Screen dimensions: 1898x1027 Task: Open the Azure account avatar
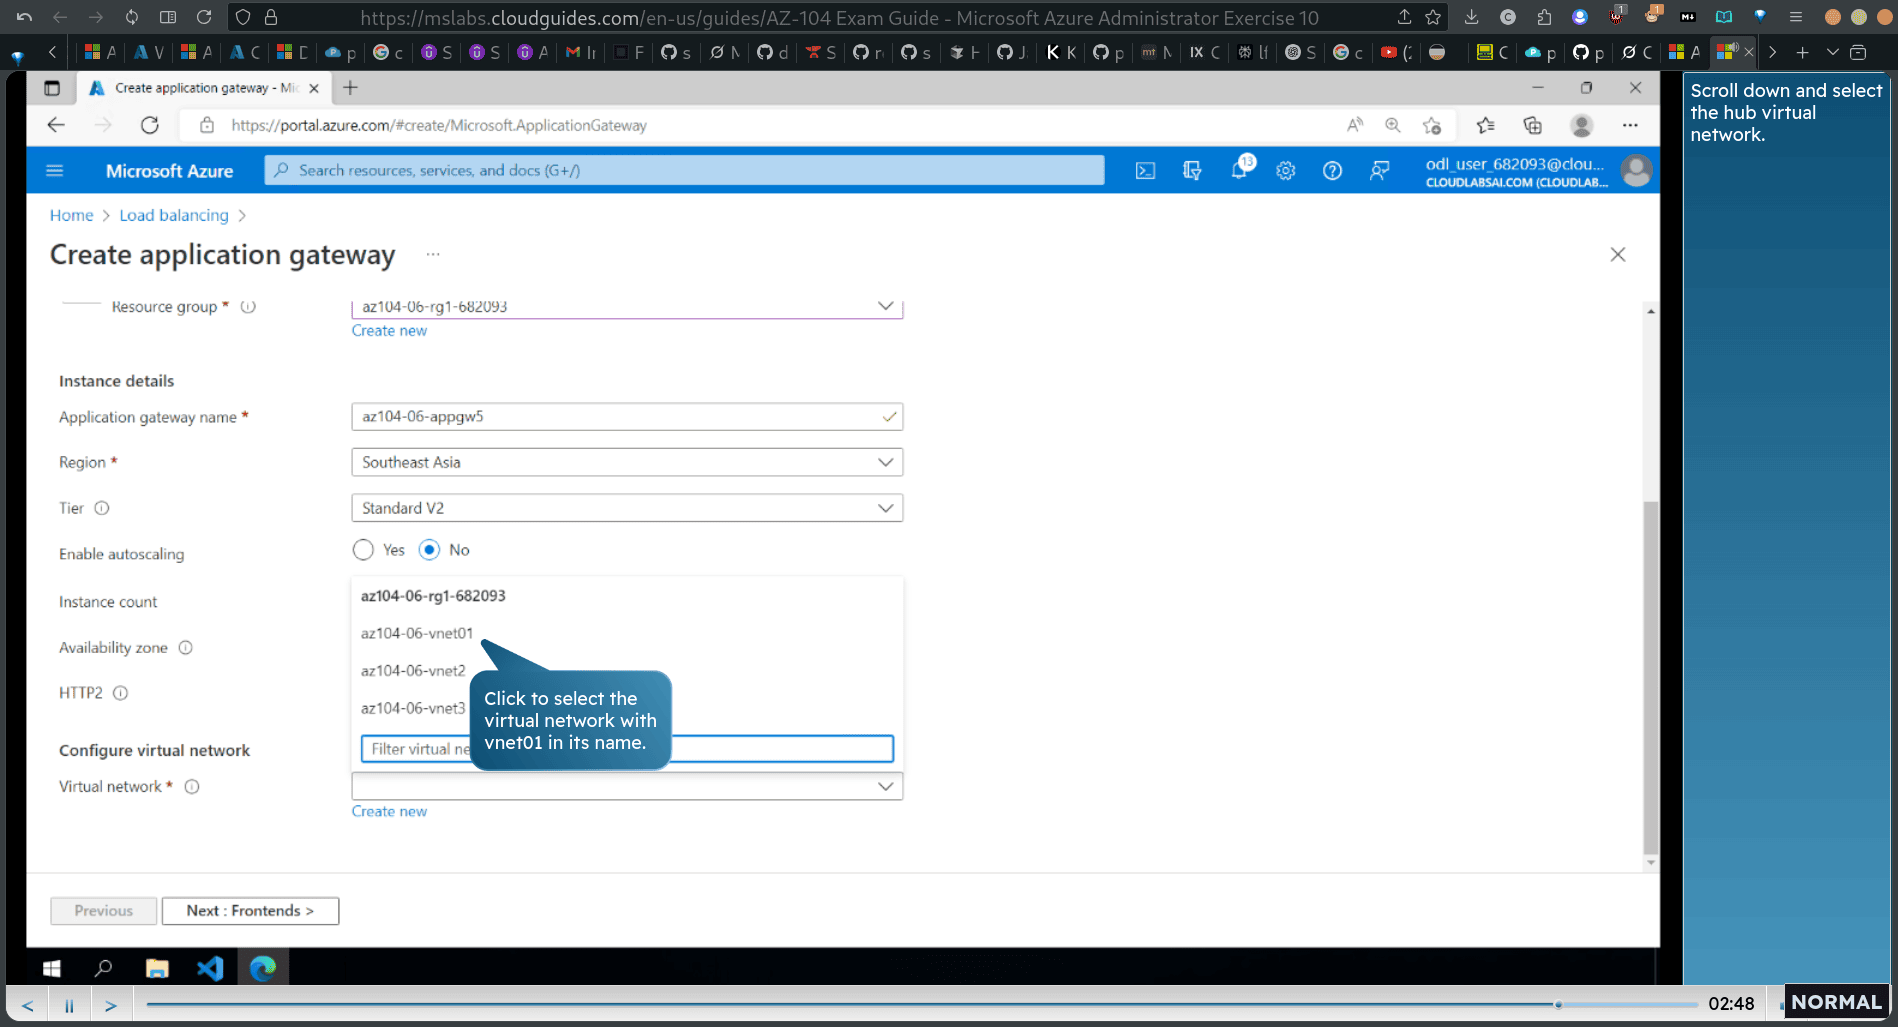click(x=1636, y=171)
